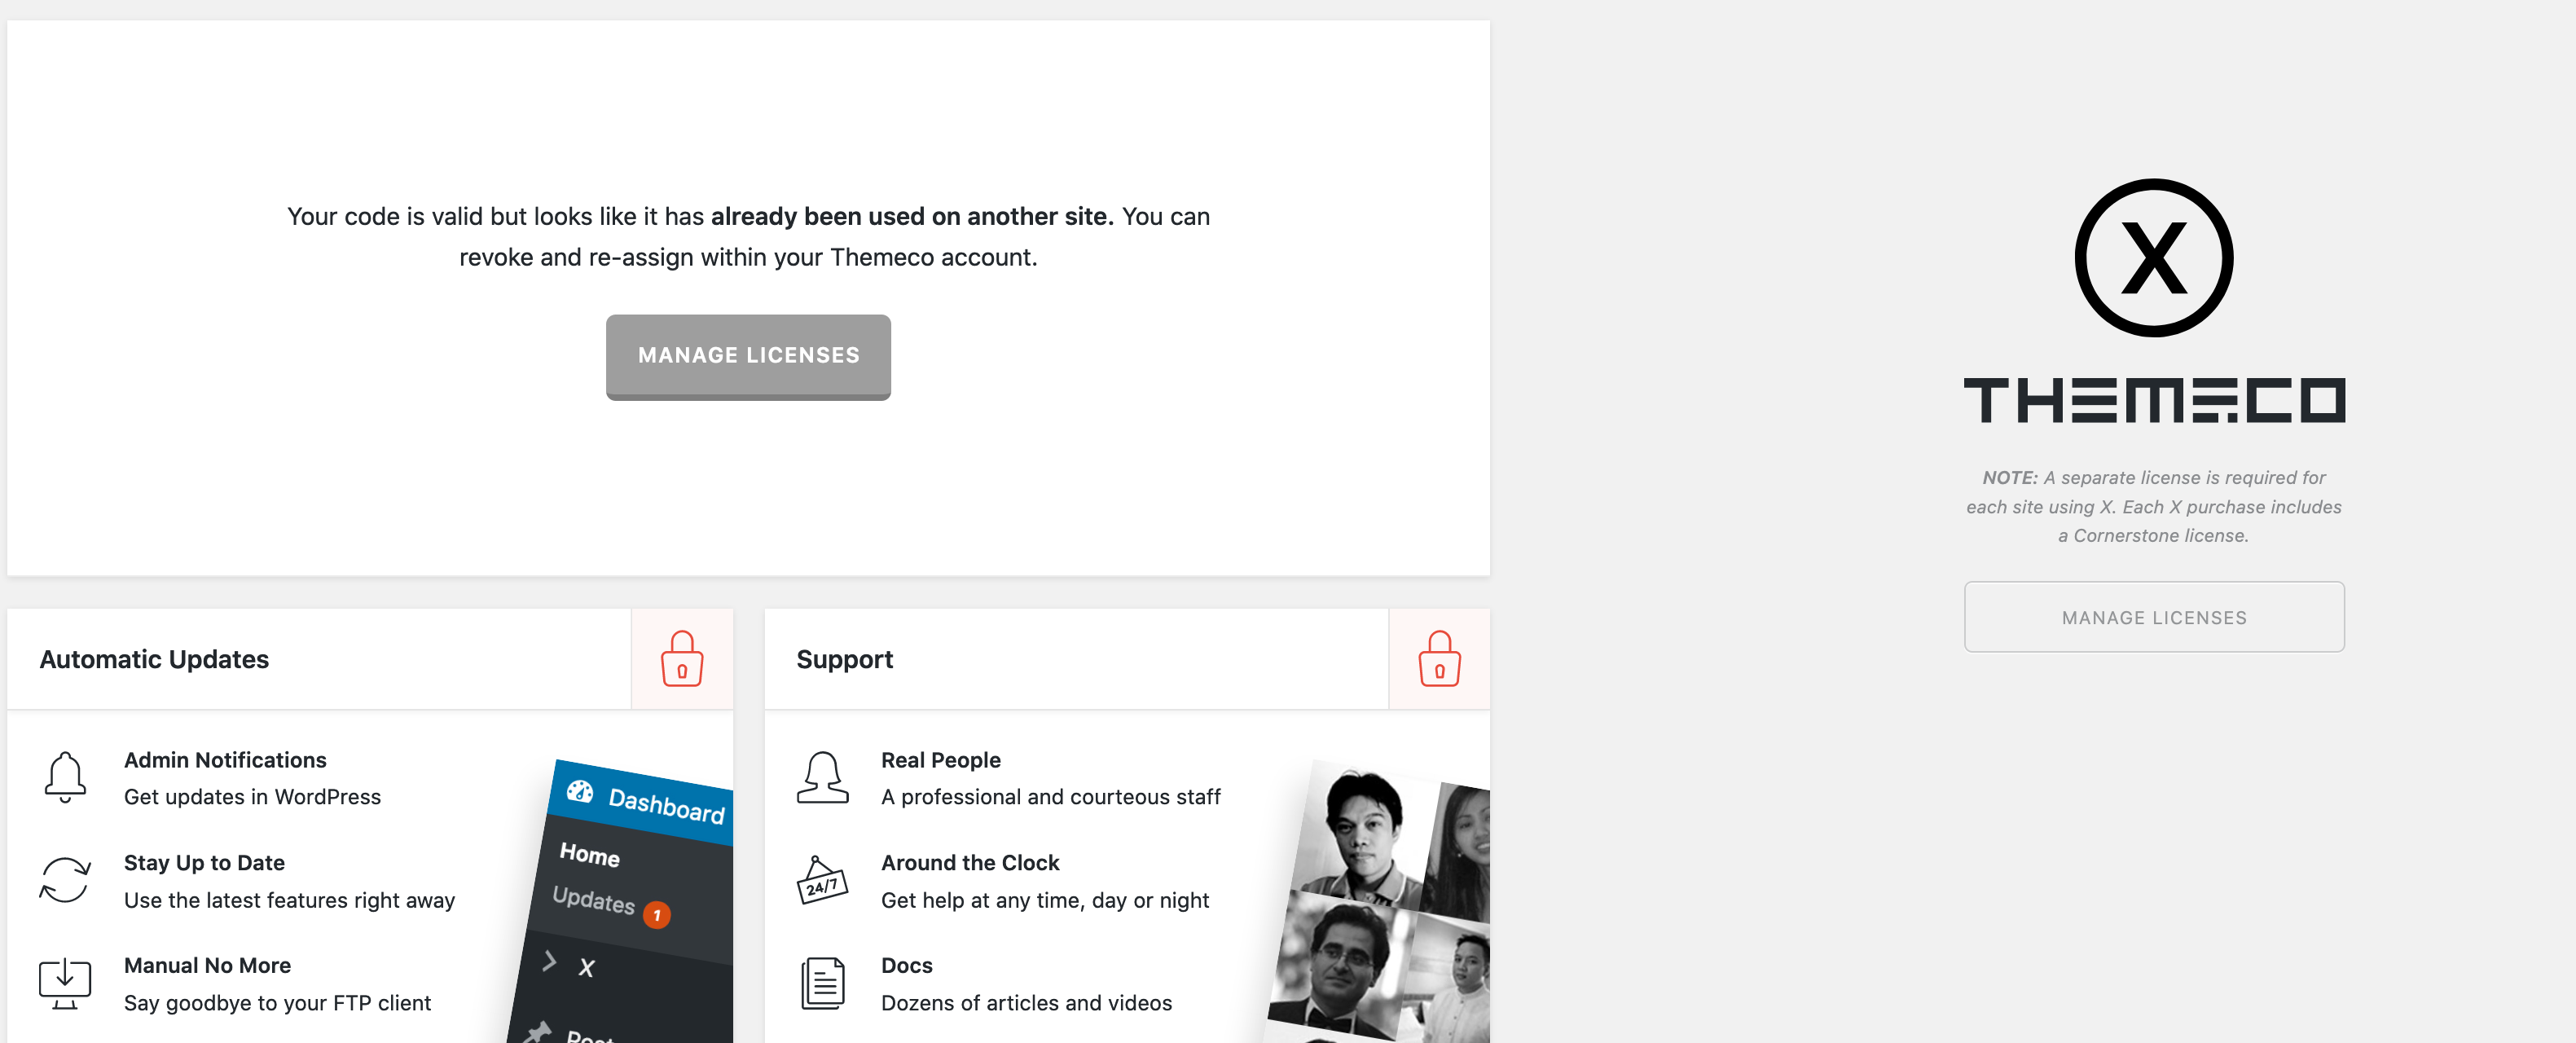Click the THEMECO wordmark logo
The width and height of the screenshot is (2576, 1043).
tap(2154, 400)
